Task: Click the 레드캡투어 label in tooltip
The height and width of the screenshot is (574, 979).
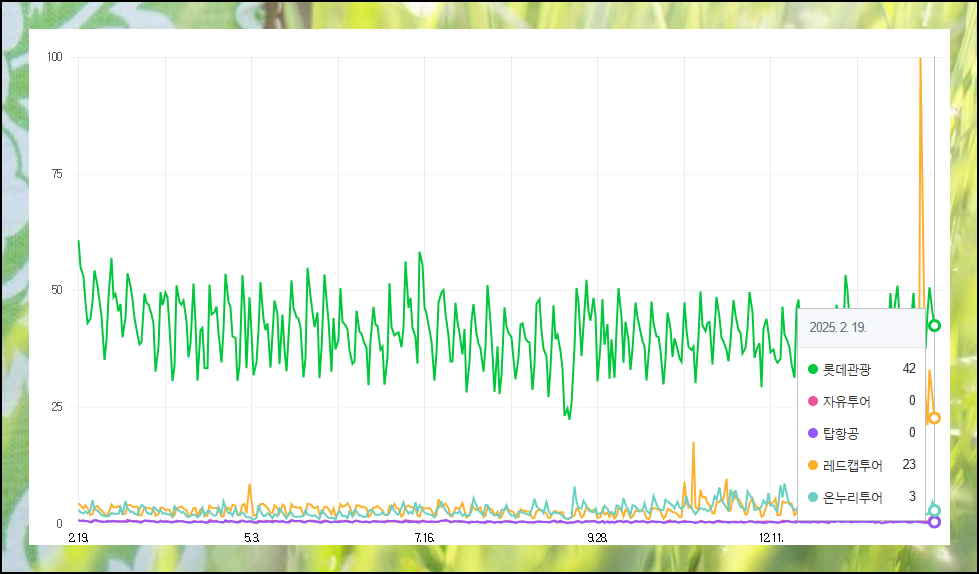Action: (x=853, y=465)
